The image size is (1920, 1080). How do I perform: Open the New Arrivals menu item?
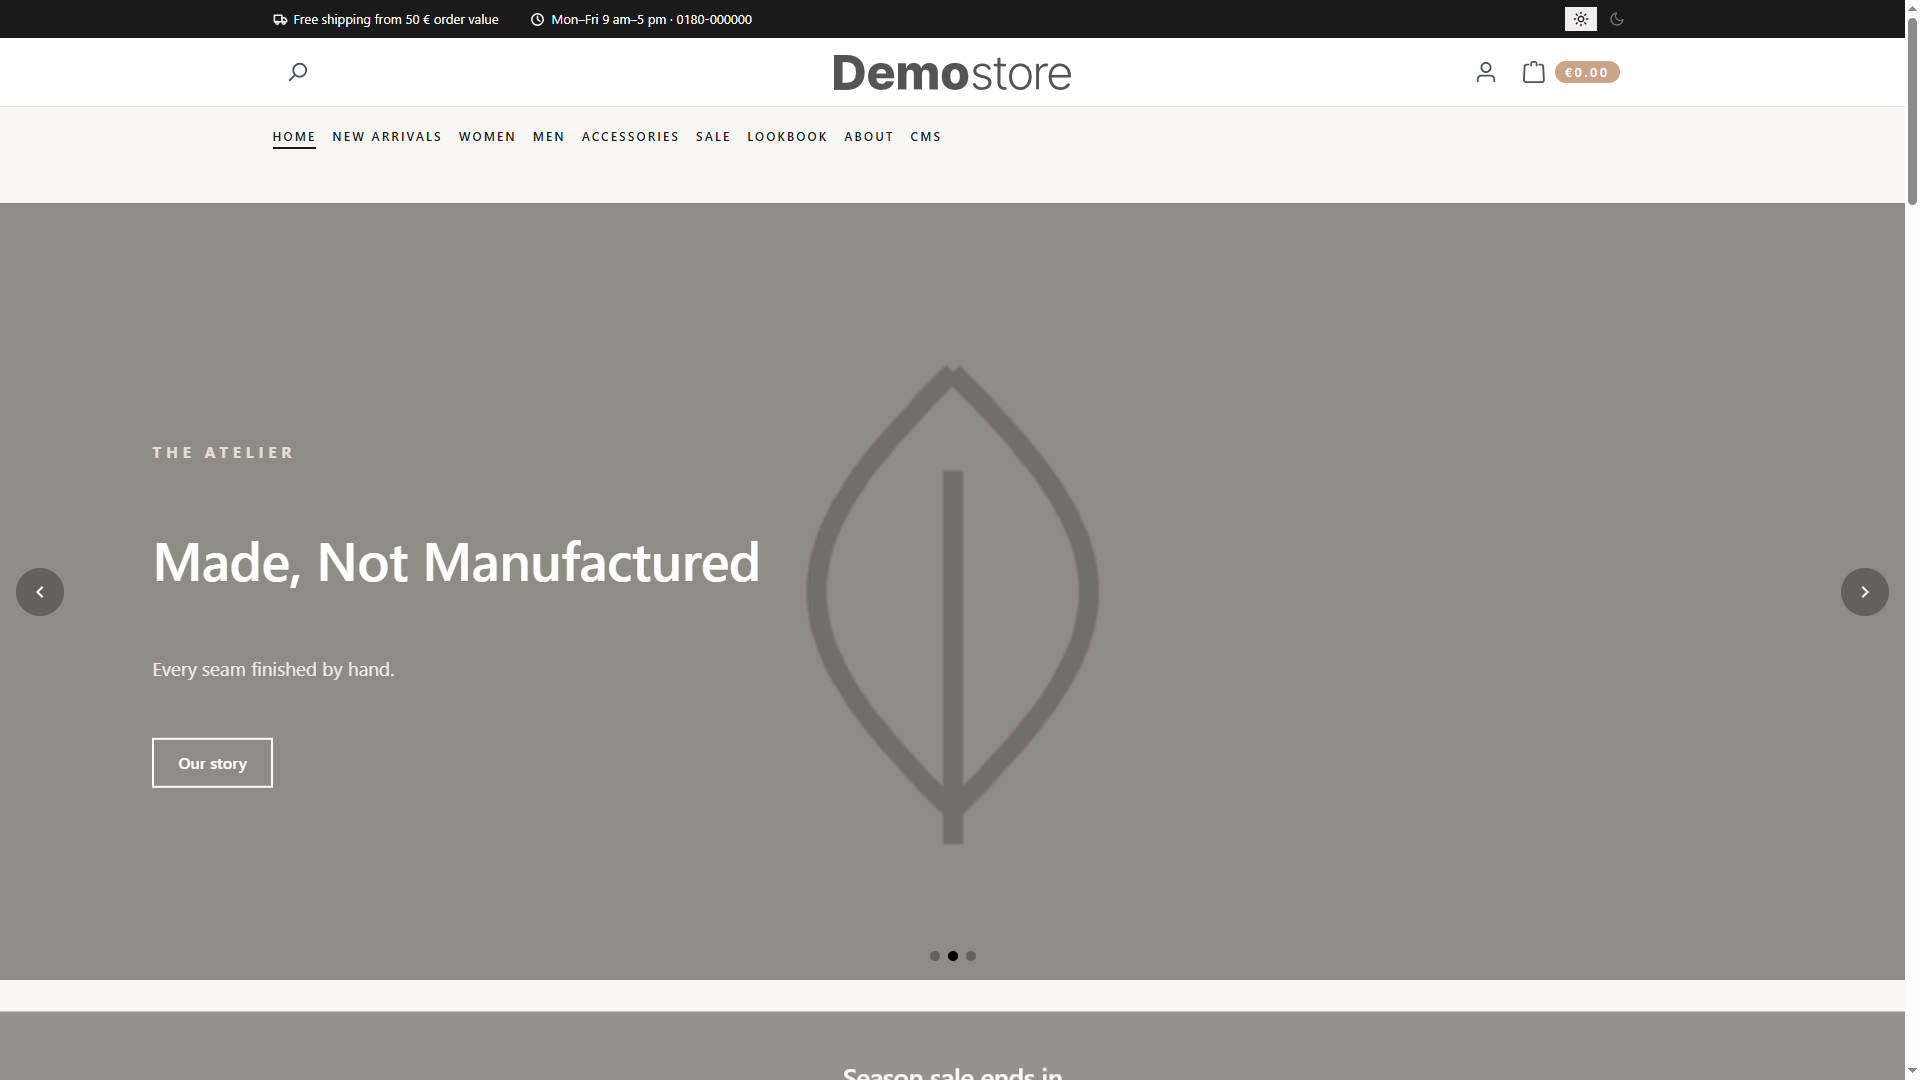point(387,137)
